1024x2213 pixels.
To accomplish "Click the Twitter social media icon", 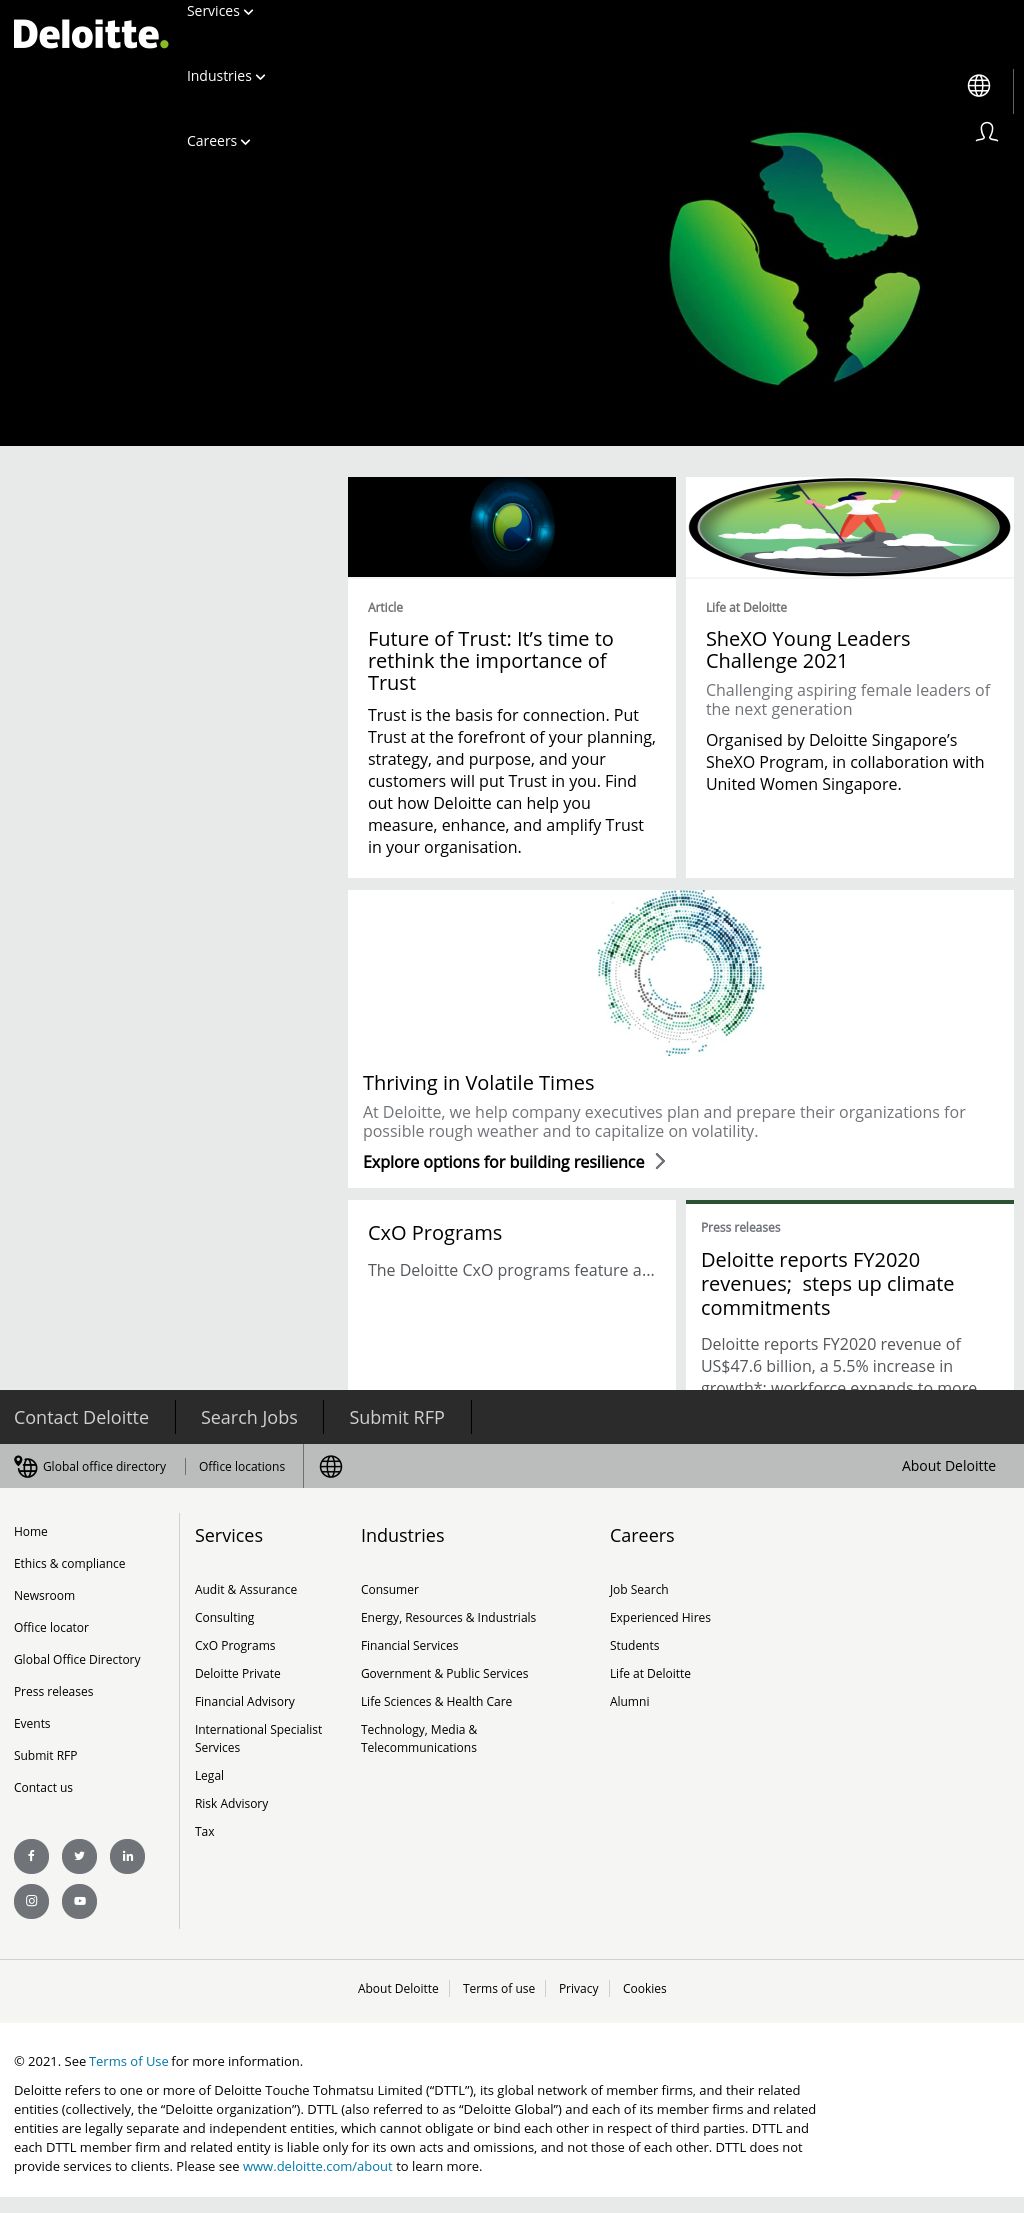I will [80, 1856].
